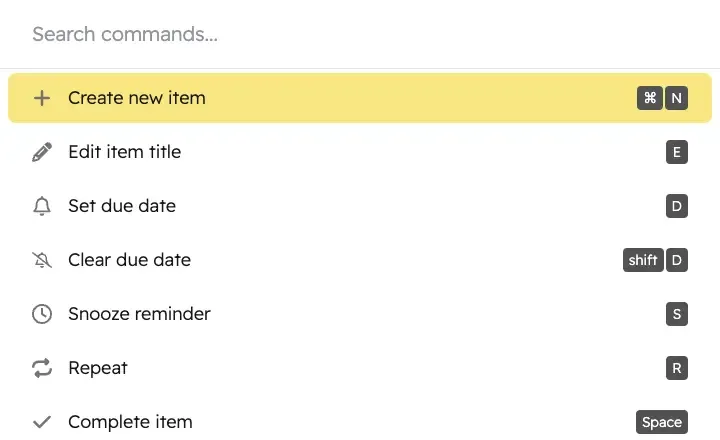Click the shift key badge
The width and height of the screenshot is (720, 440).
tap(643, 260)
